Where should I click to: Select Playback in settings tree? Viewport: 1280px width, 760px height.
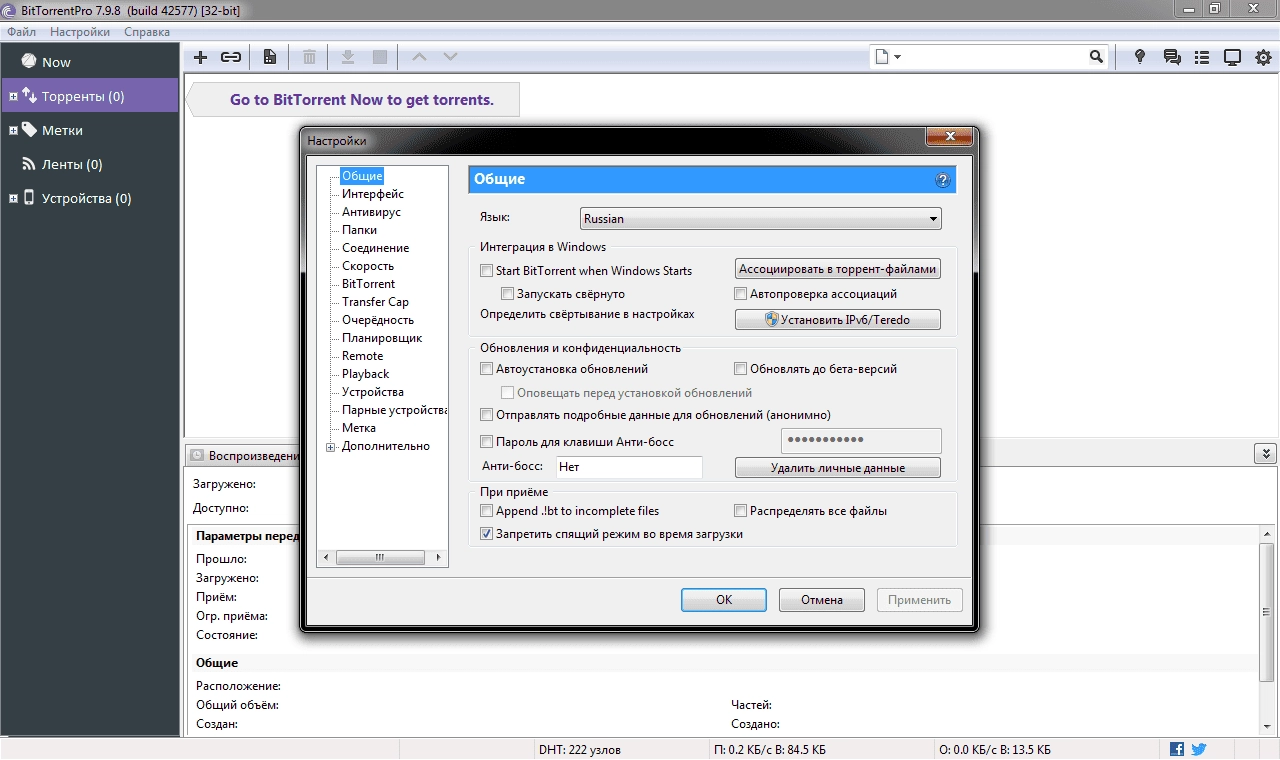(365, 374)
